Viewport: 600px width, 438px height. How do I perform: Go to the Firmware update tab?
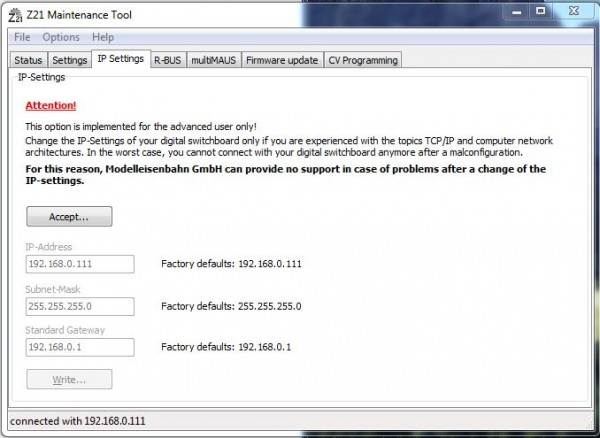[282, 60]
